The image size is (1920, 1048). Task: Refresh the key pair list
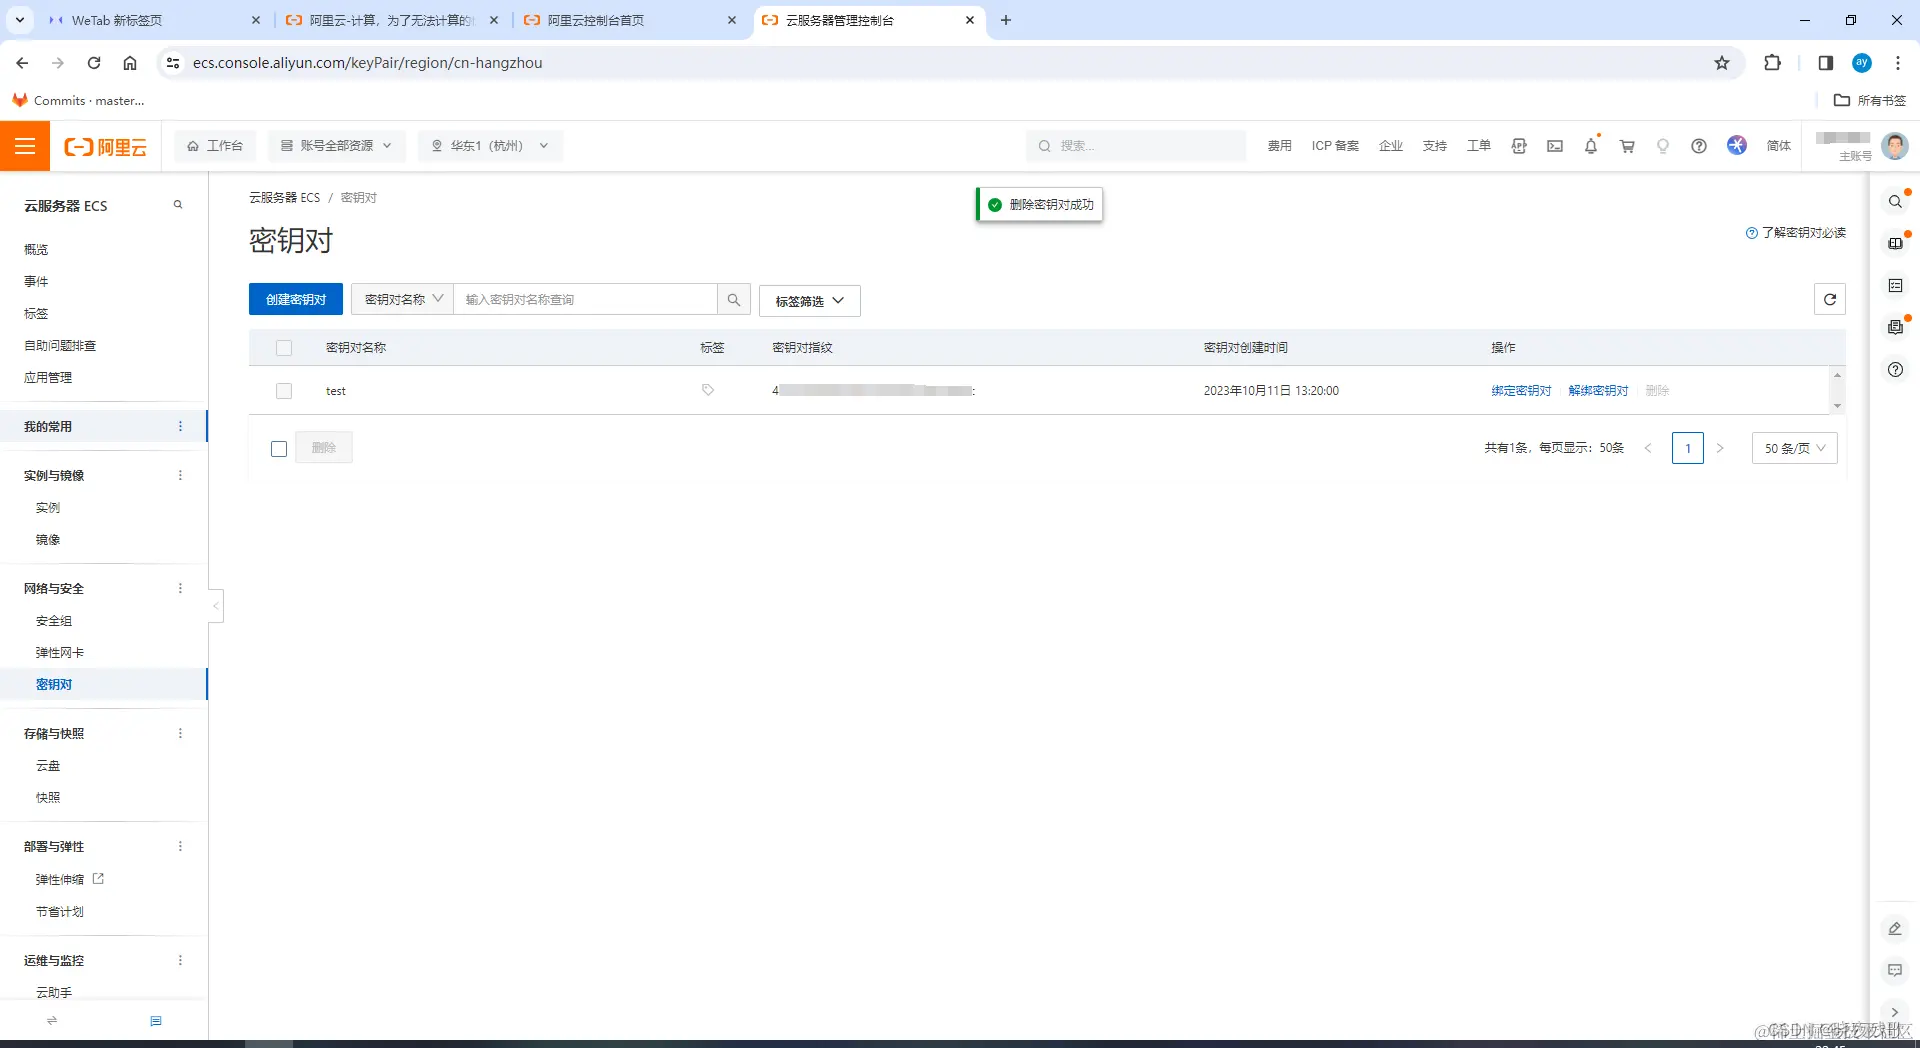(1830, 299)
